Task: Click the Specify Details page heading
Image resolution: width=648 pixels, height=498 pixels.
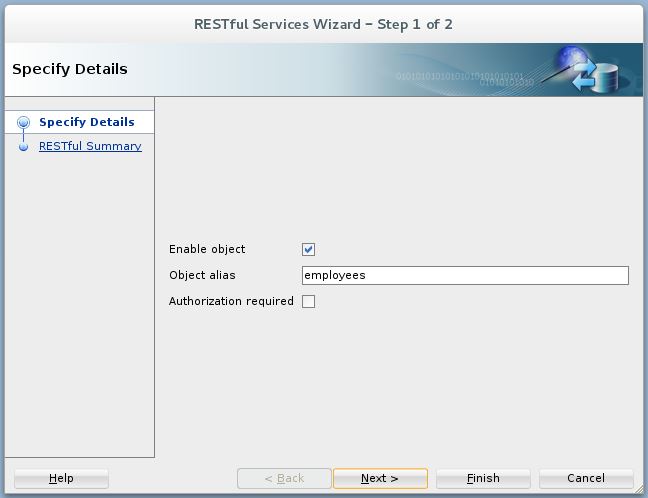Action: click(x=70, y=70)
